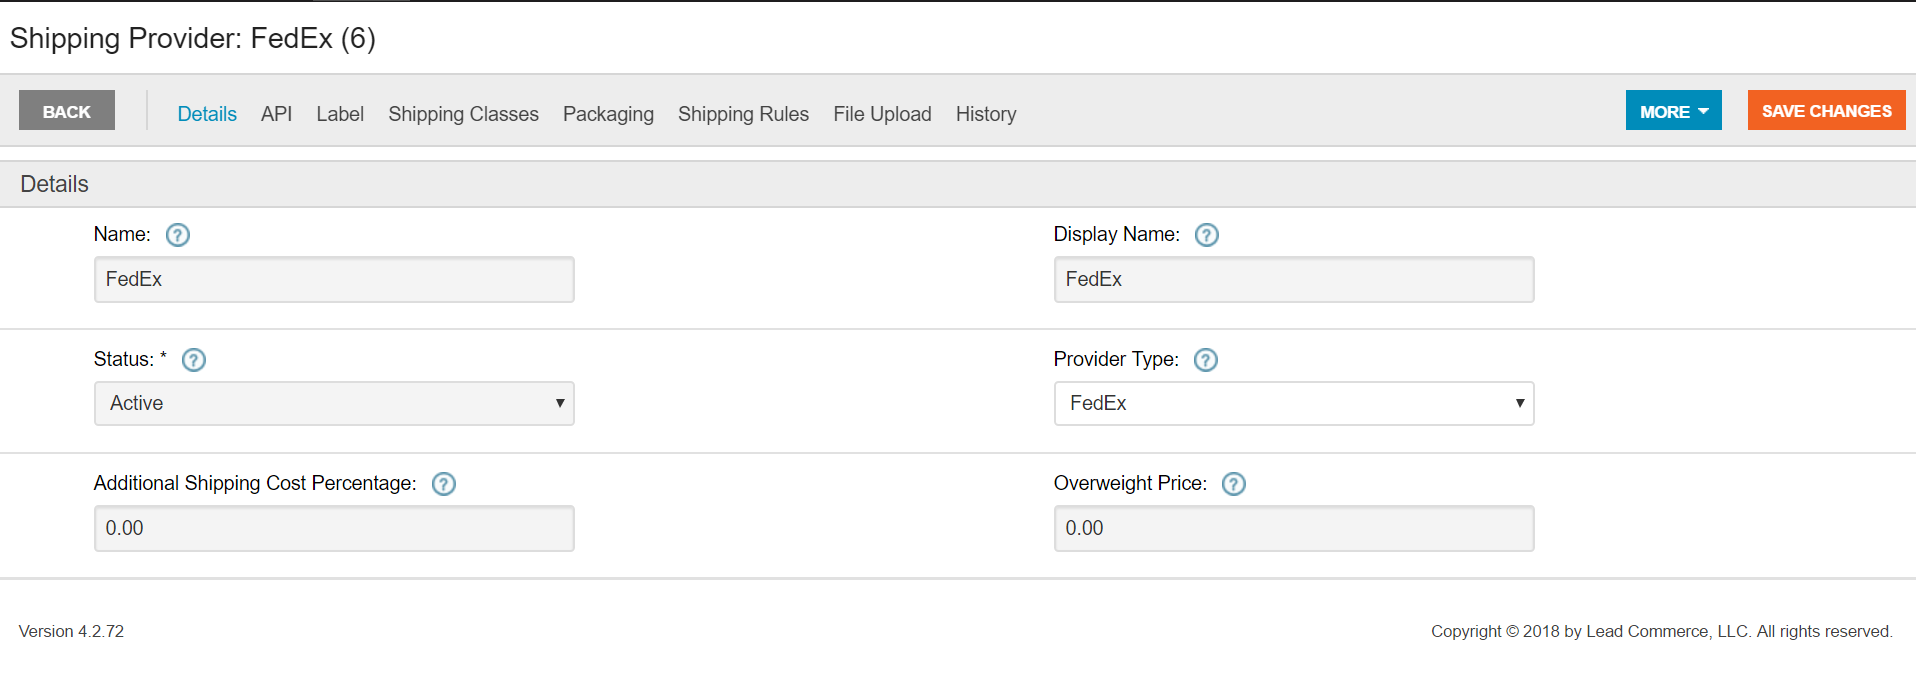1916x680 pixels.
Task: View help for Overweight Price
Action: point(1234,484)
